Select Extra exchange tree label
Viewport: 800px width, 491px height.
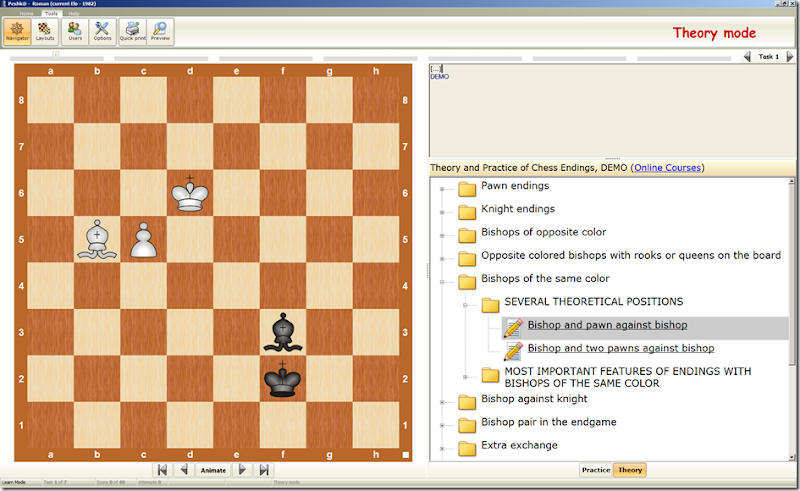pyautogui.click(x=519, y=446)
